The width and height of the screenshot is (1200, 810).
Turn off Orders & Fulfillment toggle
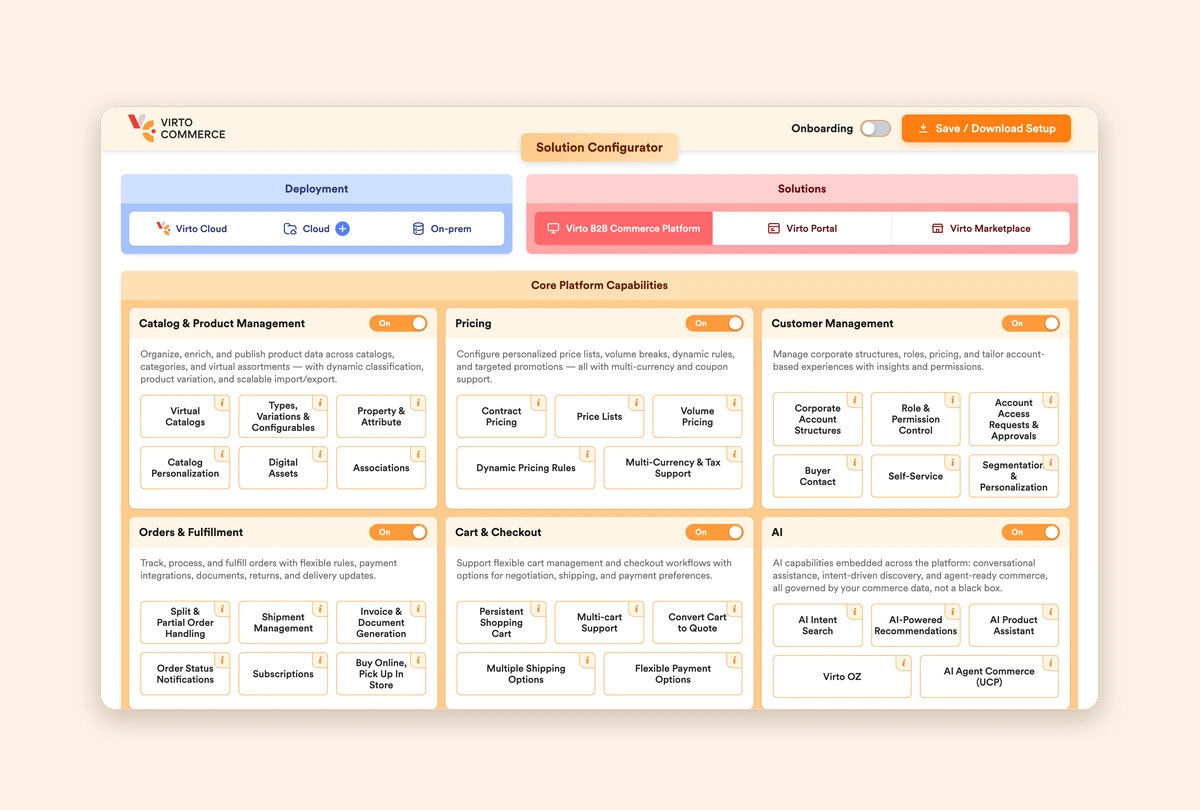click(x=398, y=532)
